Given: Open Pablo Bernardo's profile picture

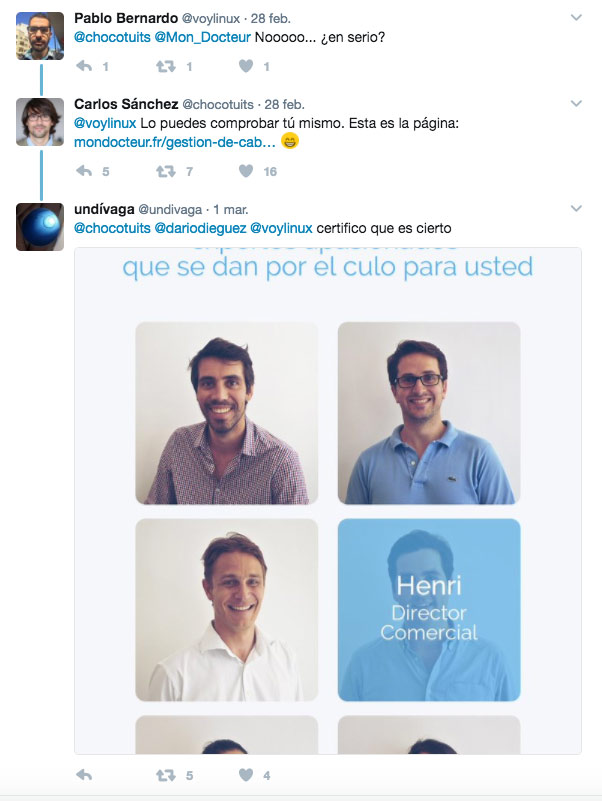Looking at the screenshot, I should tap(40, 36).
